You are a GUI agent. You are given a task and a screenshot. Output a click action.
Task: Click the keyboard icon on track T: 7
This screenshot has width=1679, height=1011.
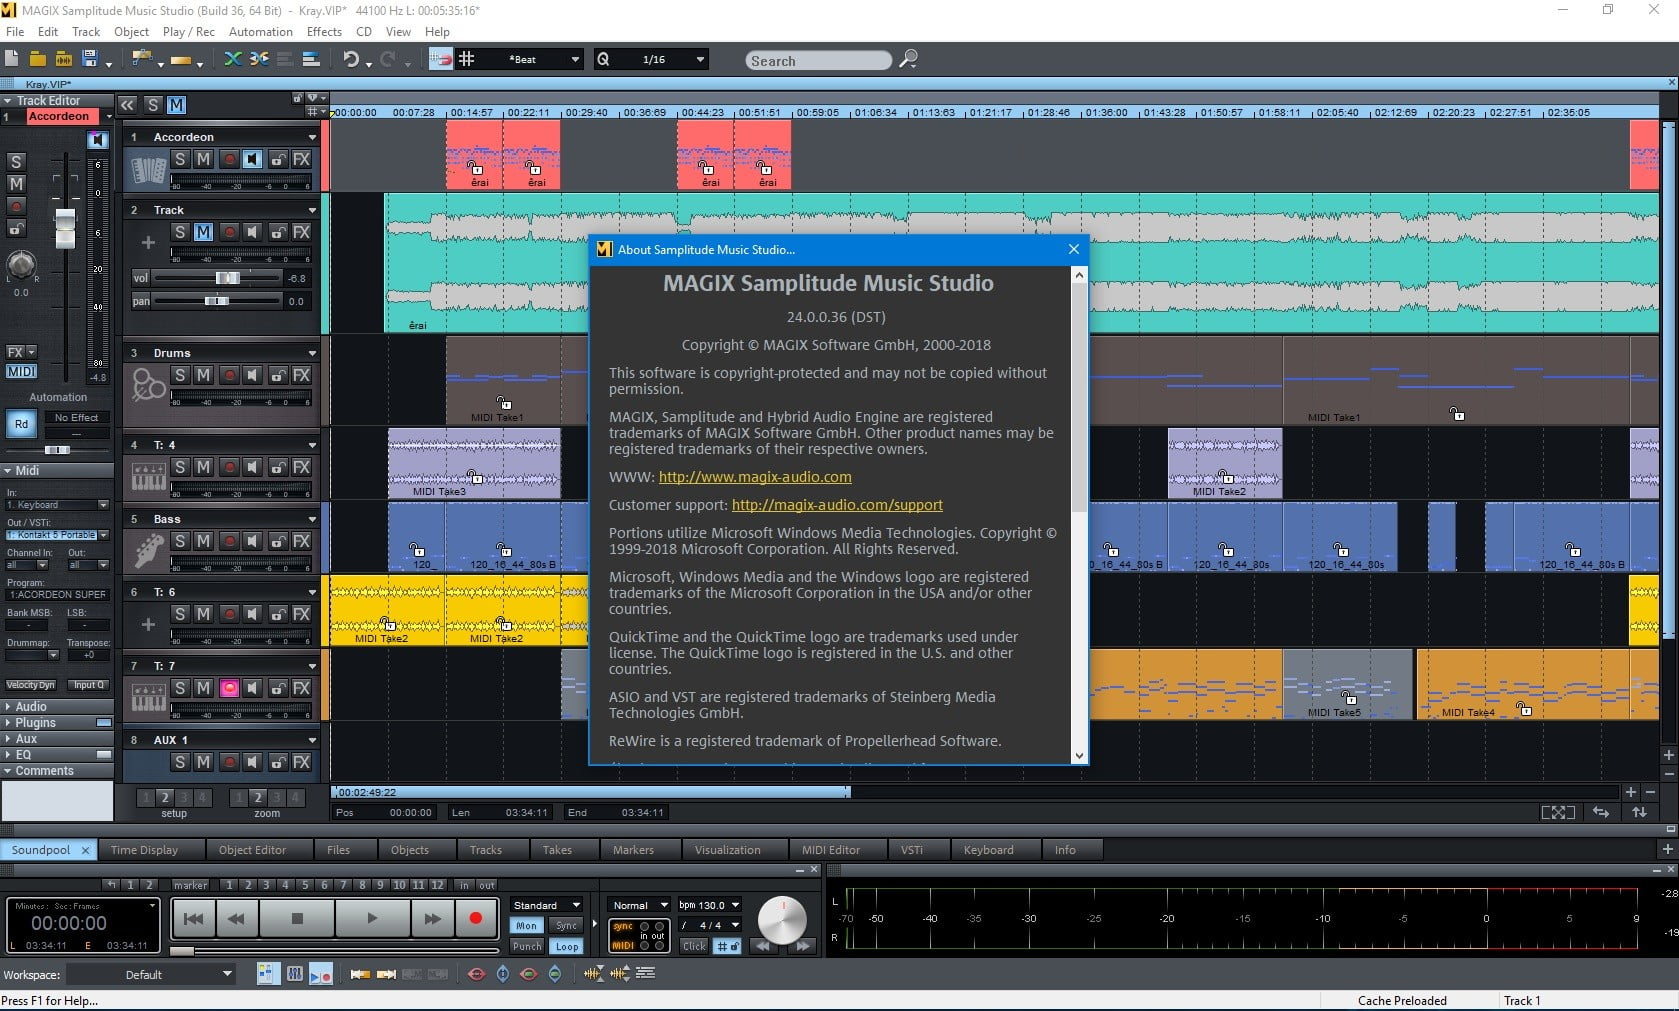tap(148, 697)
